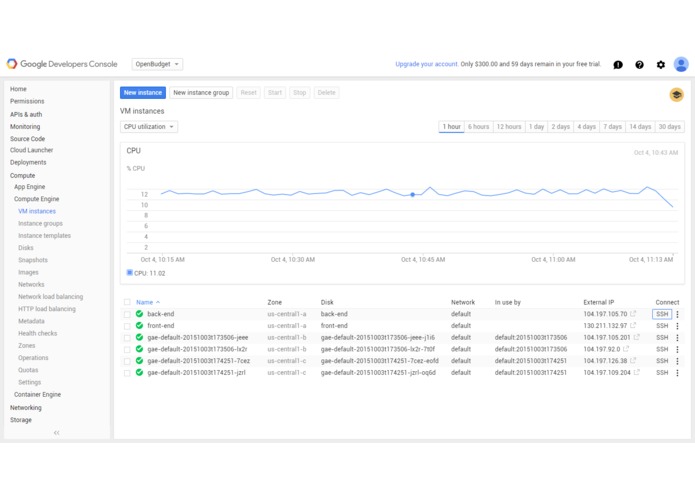Image resolution: width=695 pixels, height=494 pixels.
Task: Open the yellow tutorial graduation cap icon
Action: click(x=676, y=94)
